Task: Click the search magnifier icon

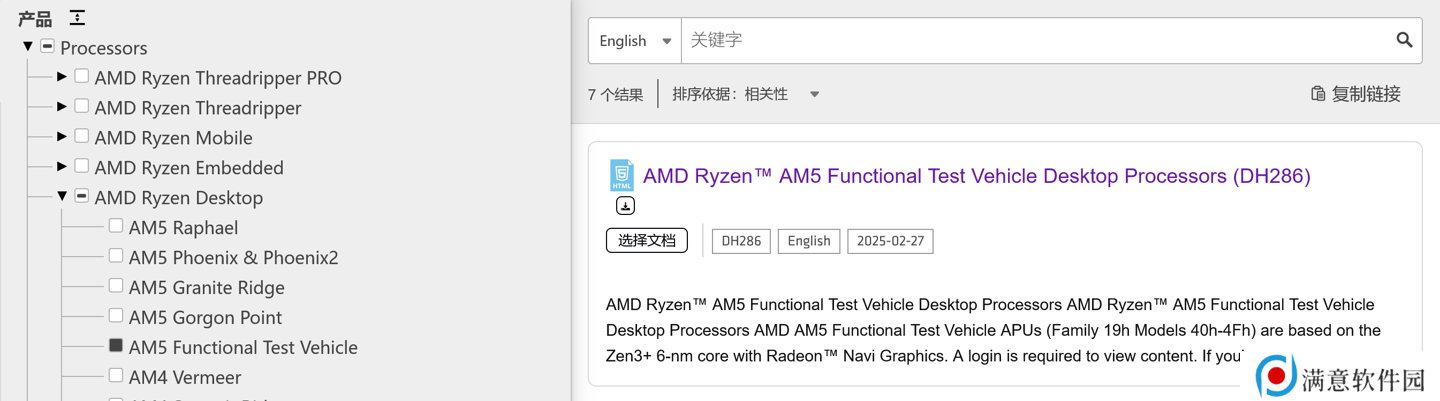Action: coord(1404,40)
